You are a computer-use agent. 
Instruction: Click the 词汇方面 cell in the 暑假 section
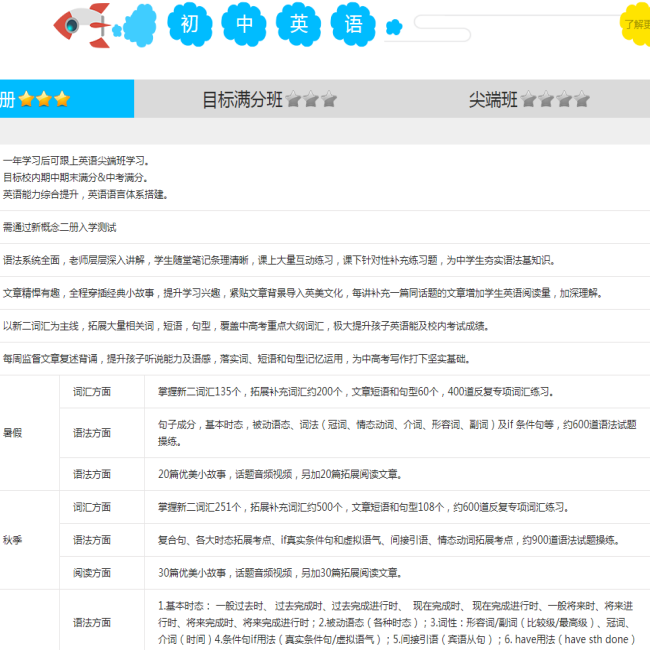[x=92, y=392]
